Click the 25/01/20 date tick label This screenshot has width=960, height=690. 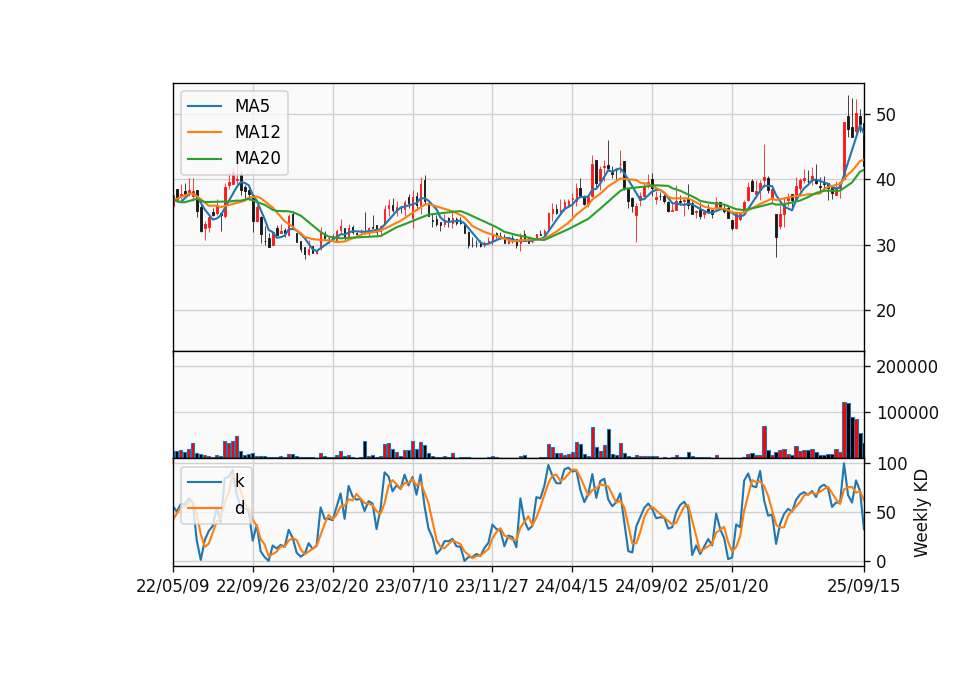(732, 586)
